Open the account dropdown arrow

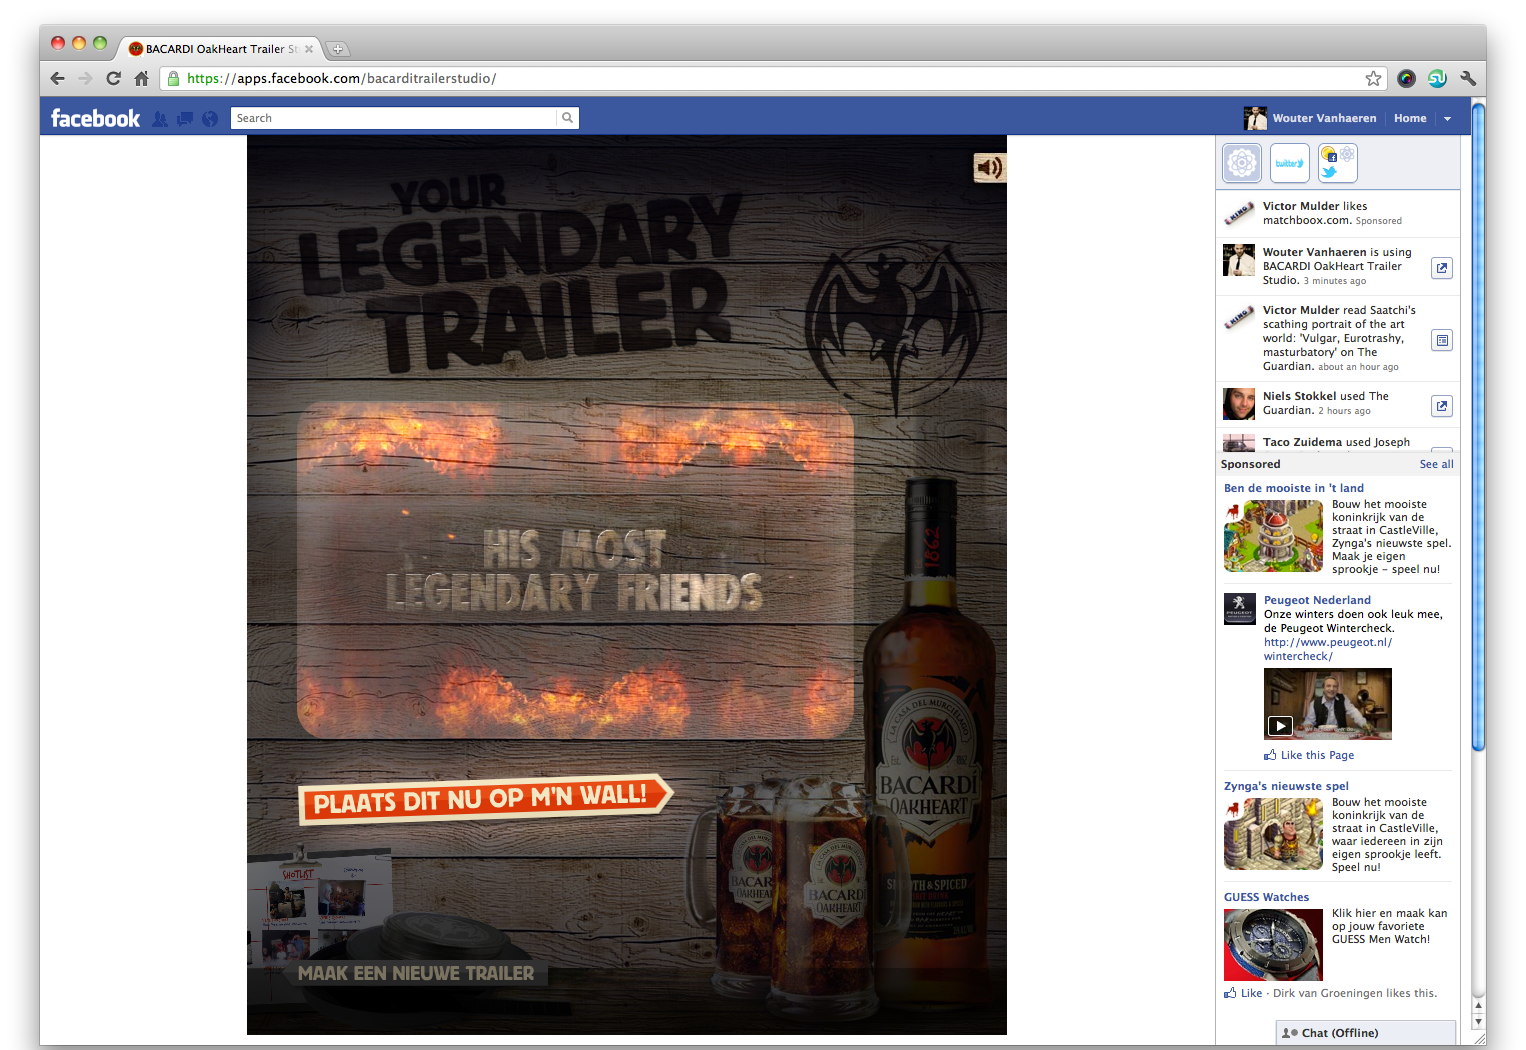pyautogui.click(x=1447, y=118)
